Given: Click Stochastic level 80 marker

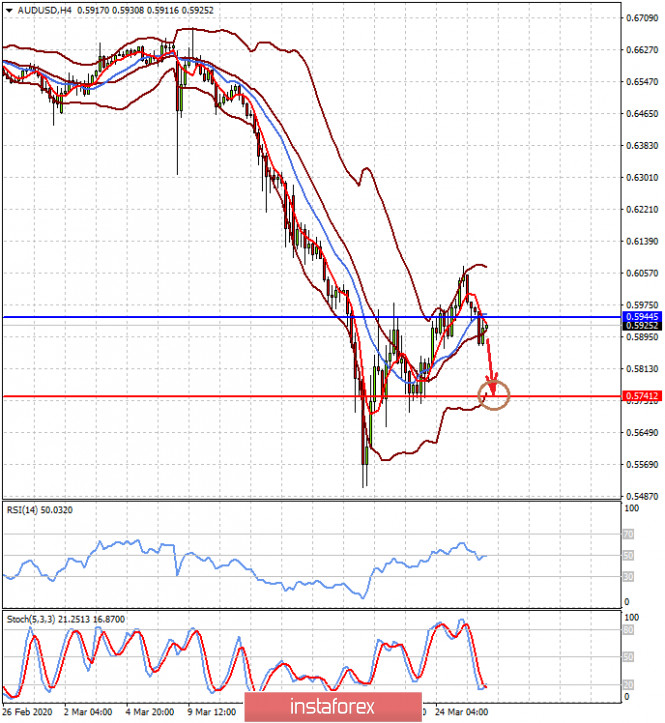Looking at the screenshot, I should pos(628,630).
